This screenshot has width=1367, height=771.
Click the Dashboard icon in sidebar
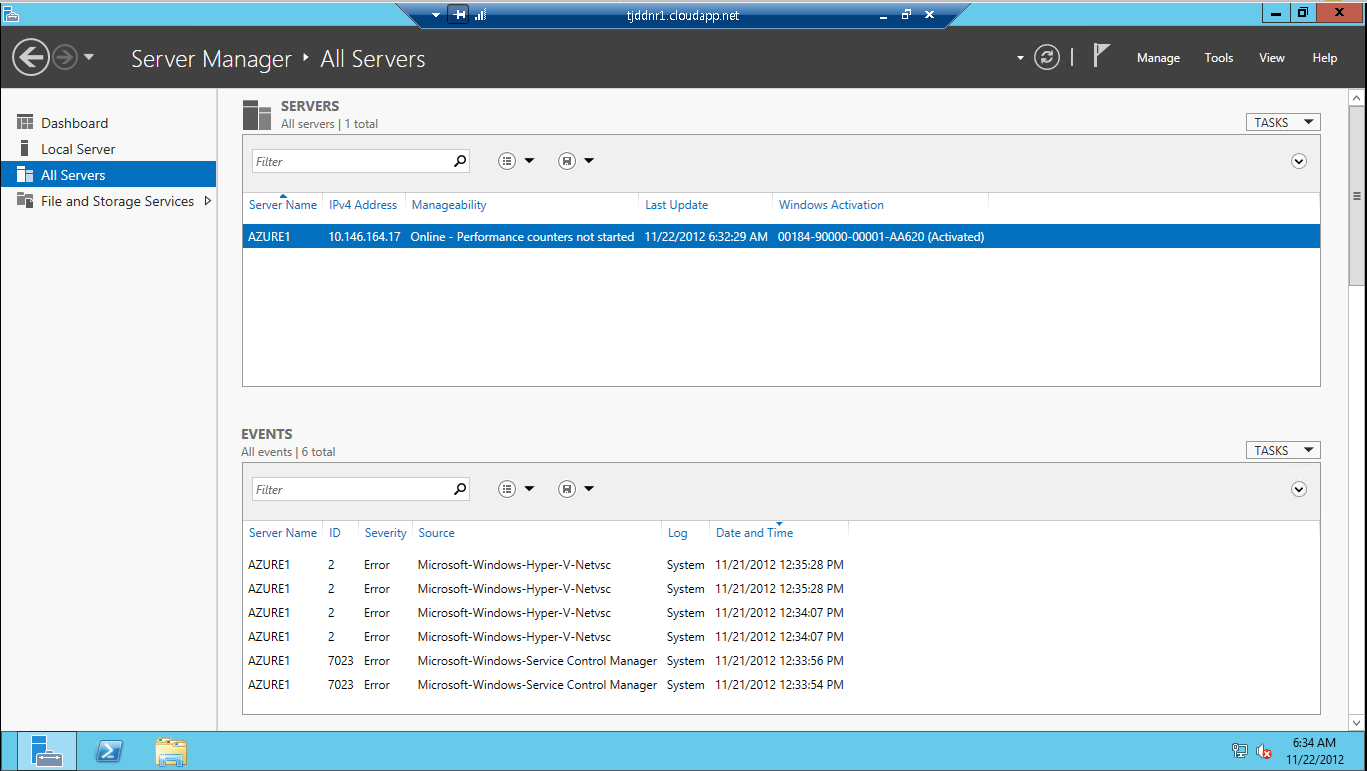pyautogui.click(x=25, y=122)
